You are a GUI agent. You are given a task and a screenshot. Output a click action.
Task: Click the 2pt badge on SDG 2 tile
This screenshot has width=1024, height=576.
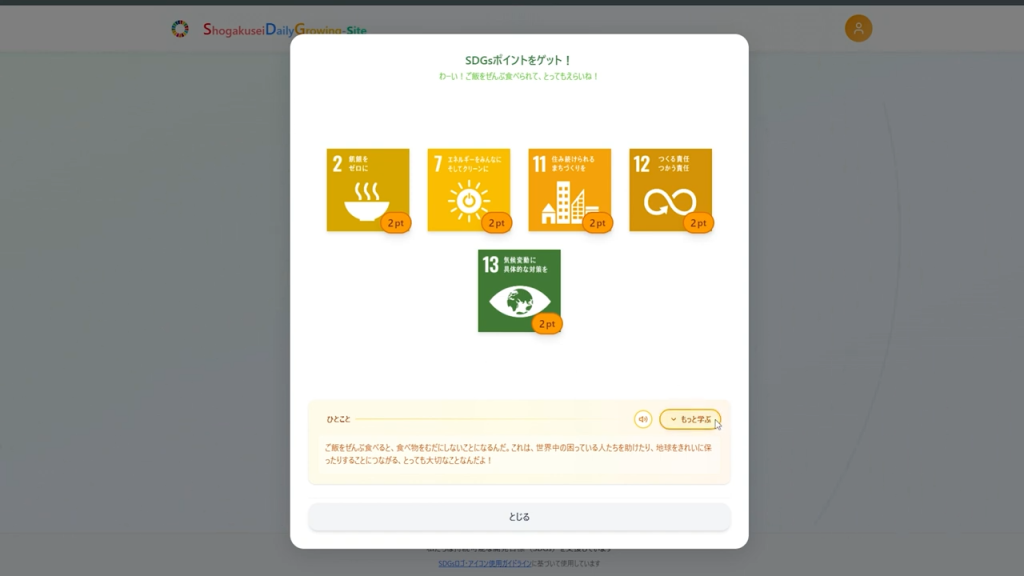(396, 223)
